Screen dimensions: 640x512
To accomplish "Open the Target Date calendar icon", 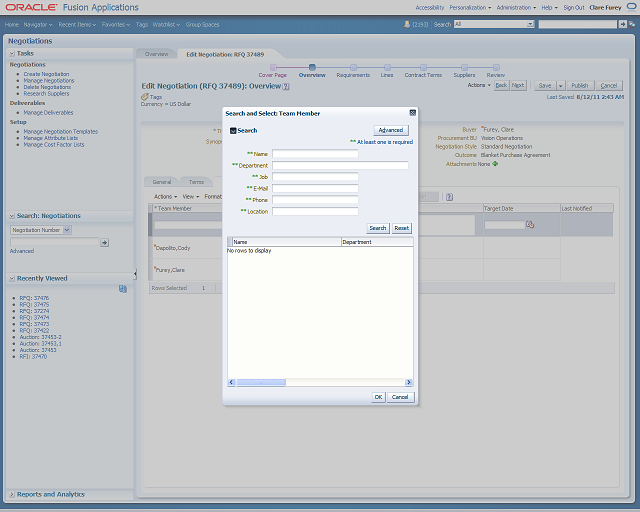I will point(530,225).
